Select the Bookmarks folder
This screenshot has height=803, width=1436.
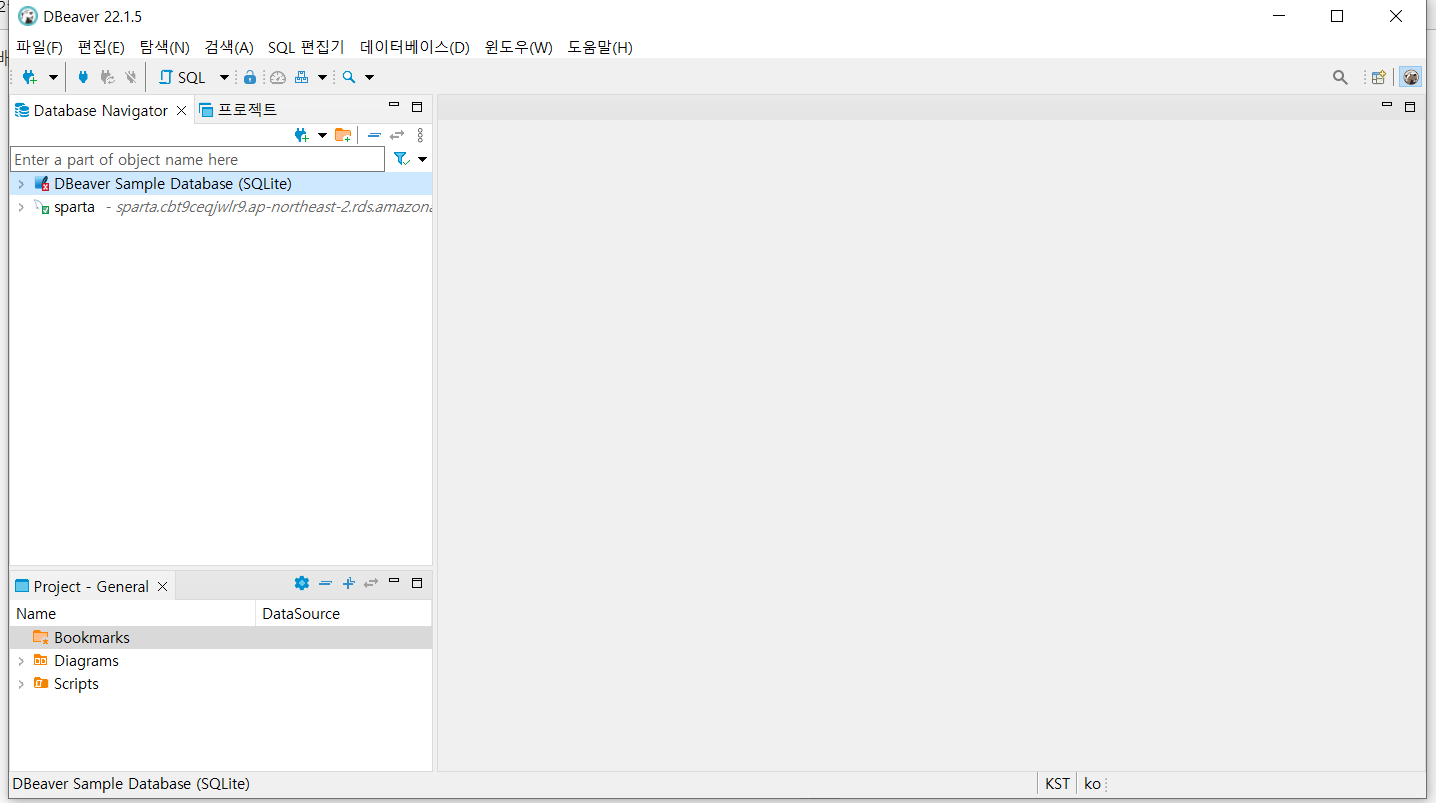221,637
